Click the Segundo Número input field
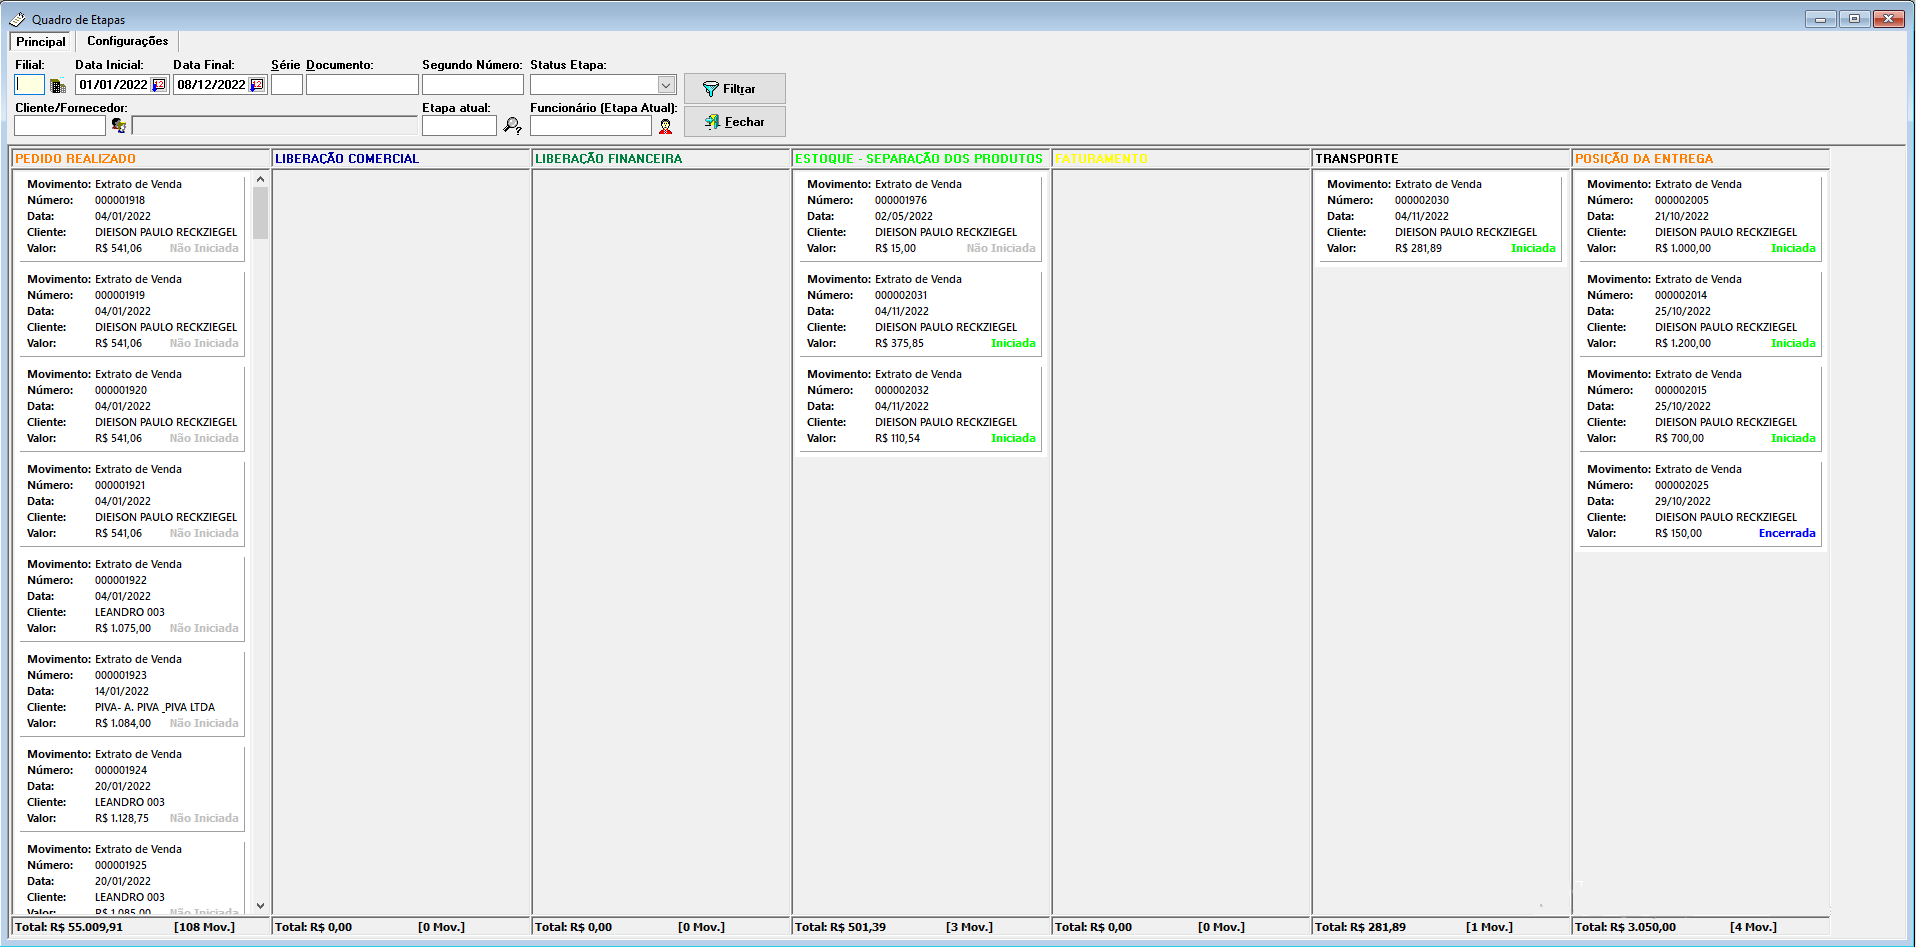 (472, 85)
